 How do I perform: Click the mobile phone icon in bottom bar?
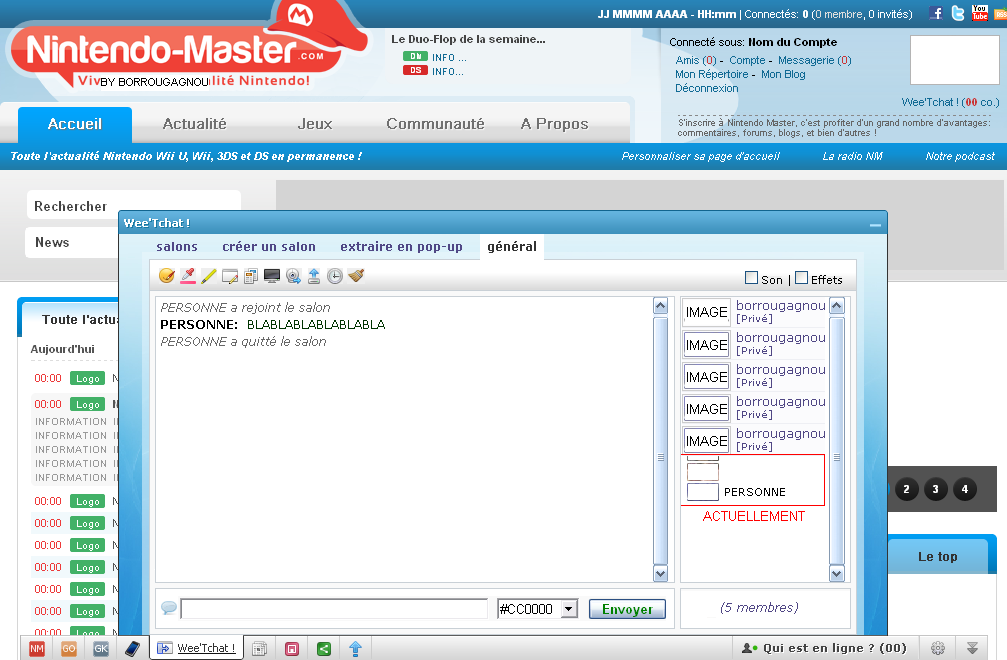click(x=132, y=648)
